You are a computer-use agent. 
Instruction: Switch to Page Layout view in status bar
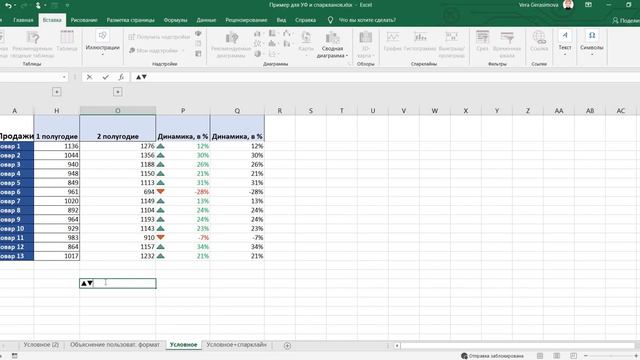pos(557,356)
